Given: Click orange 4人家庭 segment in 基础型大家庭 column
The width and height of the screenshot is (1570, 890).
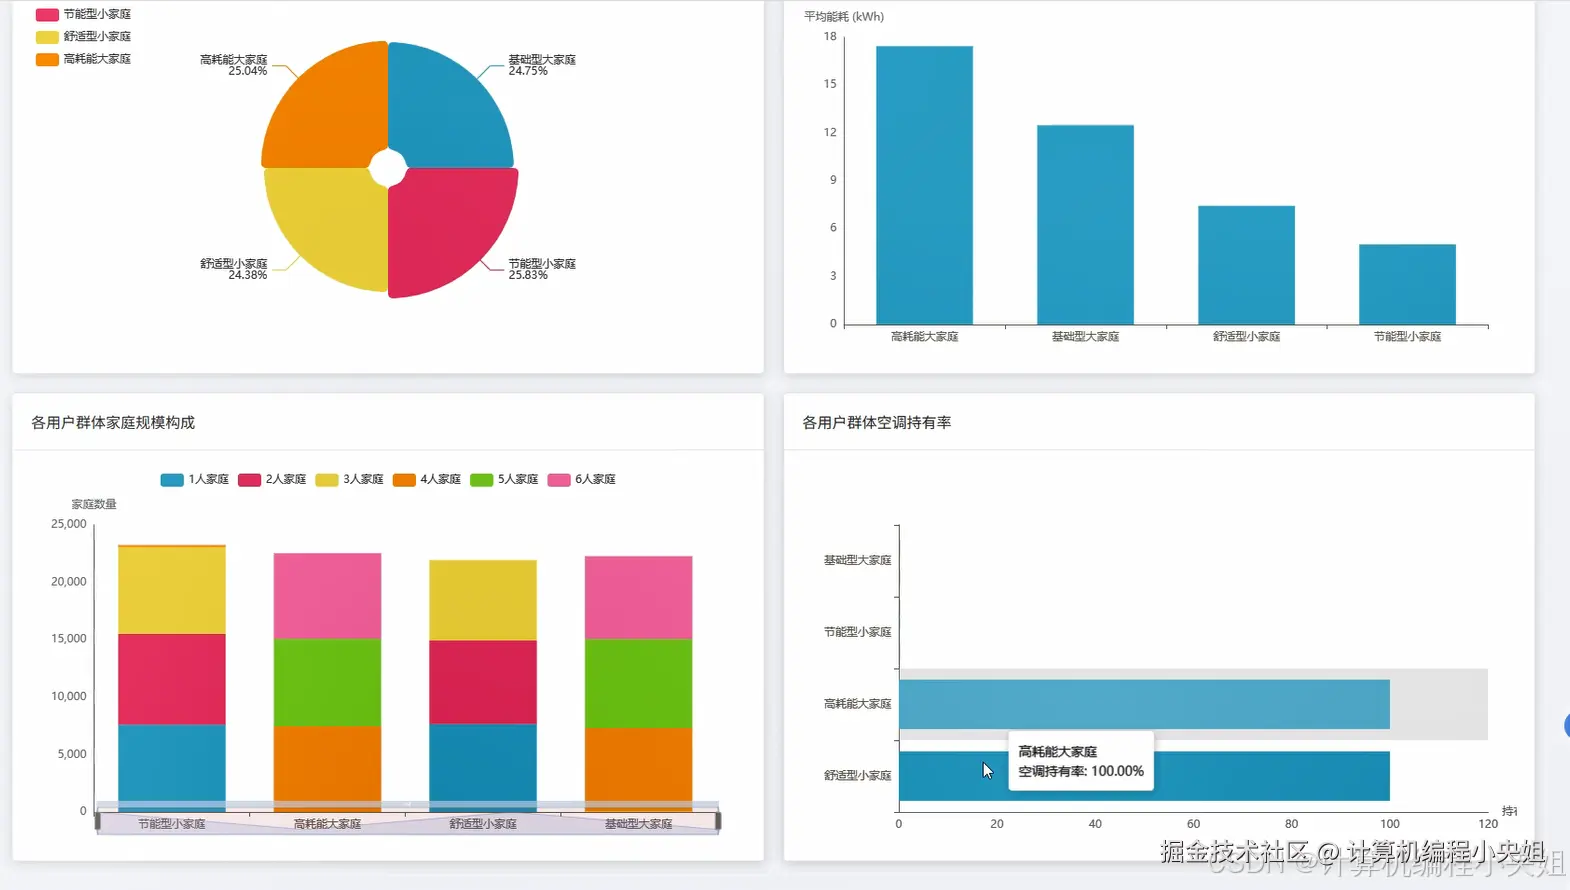Looking at the screenshot, I should tap(638, 766).
